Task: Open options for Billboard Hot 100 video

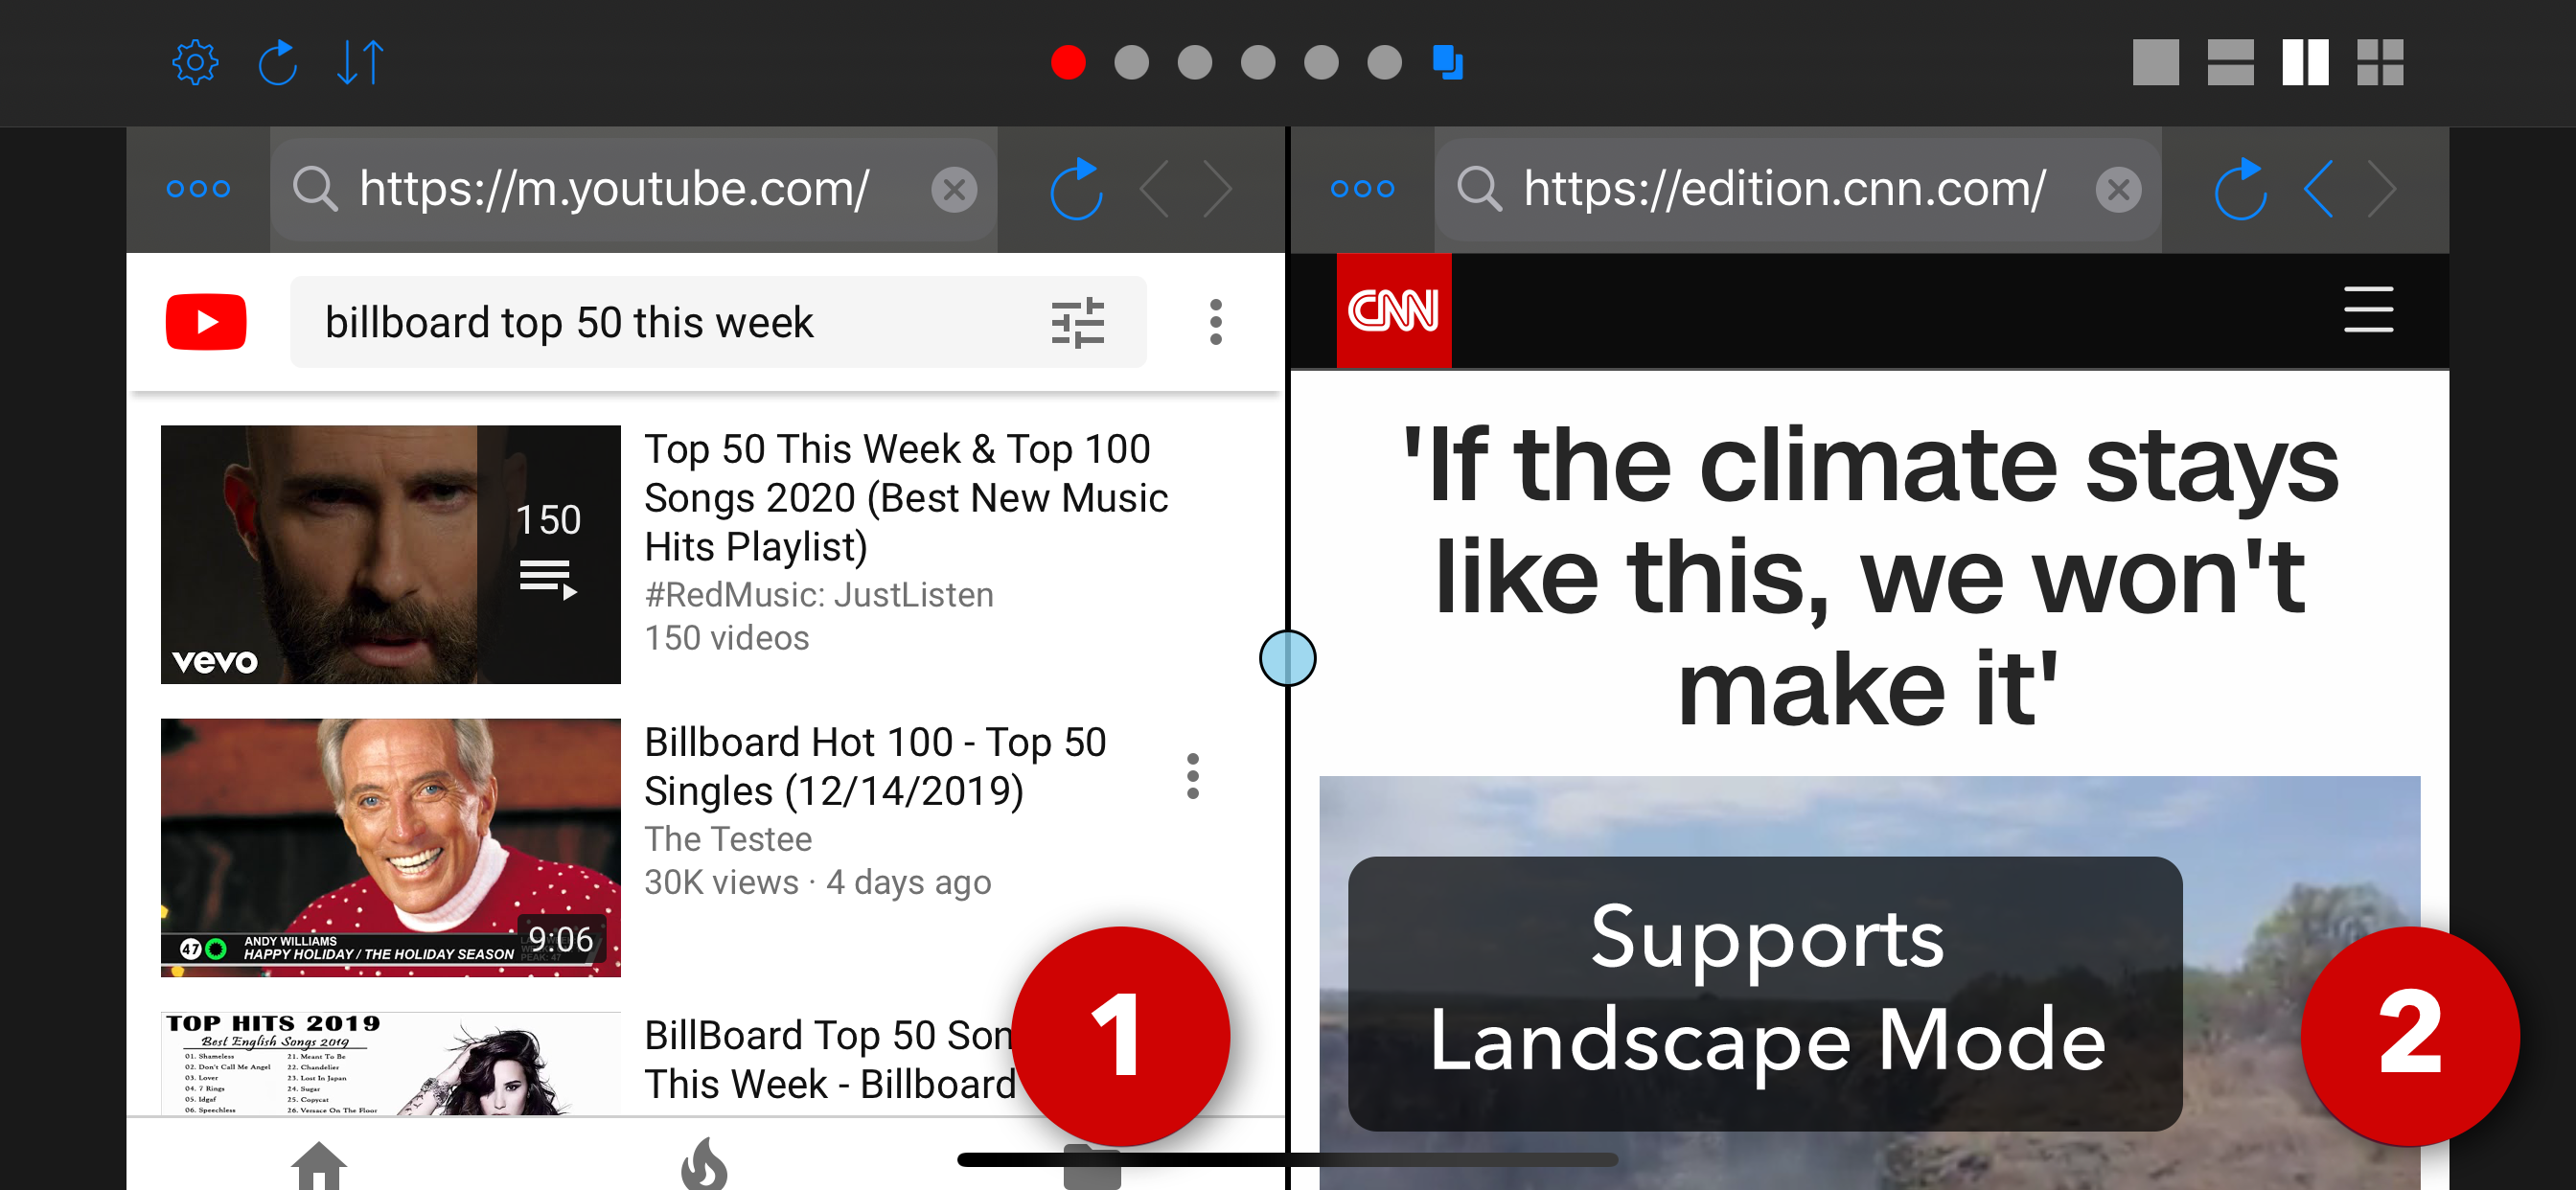Action: [x=1192, y=776]
